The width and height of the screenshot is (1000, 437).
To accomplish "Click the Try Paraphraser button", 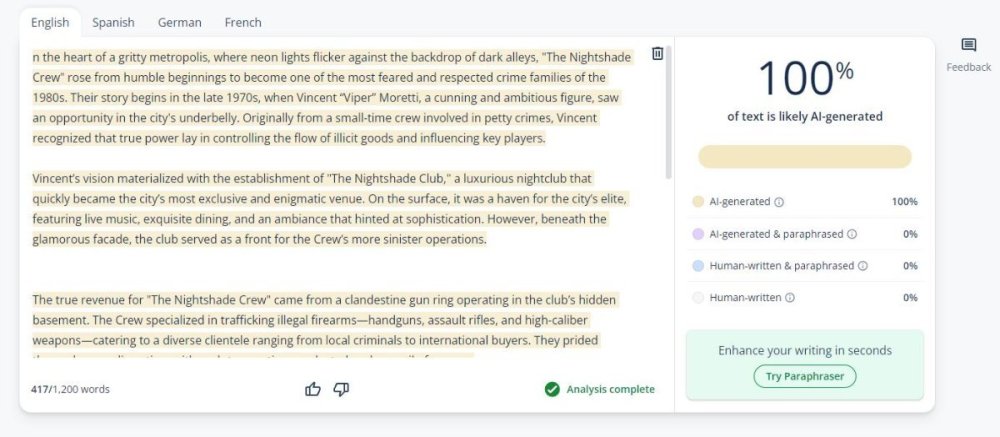I will (805, 377).
